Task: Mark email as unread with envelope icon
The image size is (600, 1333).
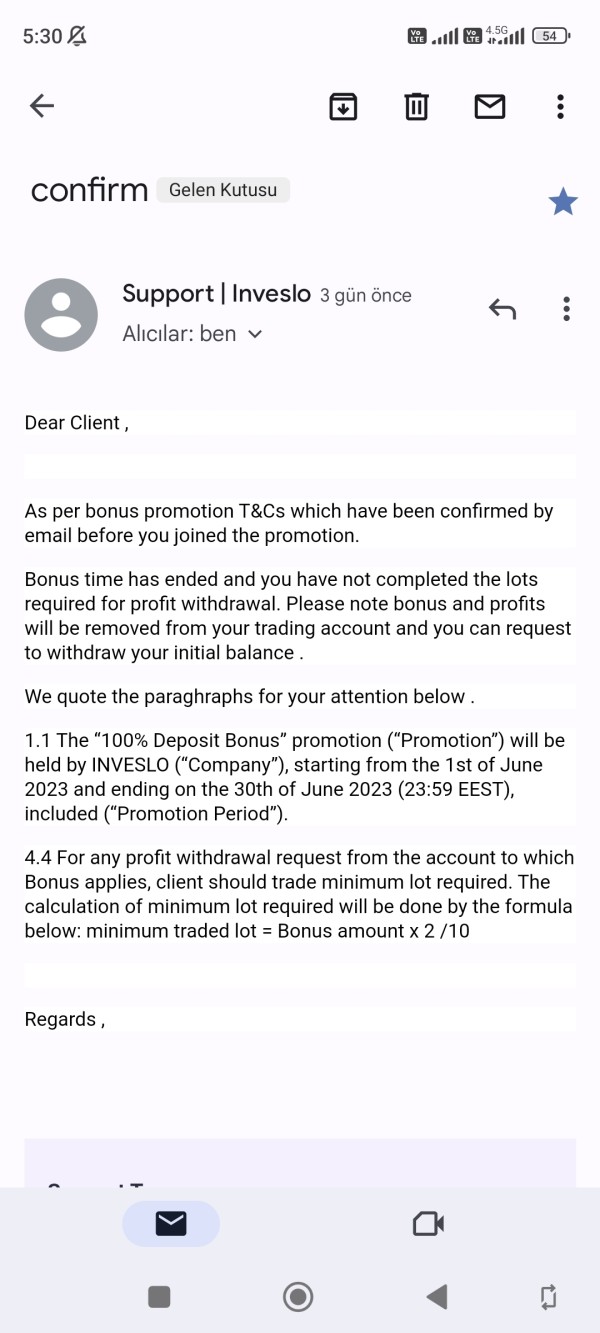Action: (x=489, y=106)
